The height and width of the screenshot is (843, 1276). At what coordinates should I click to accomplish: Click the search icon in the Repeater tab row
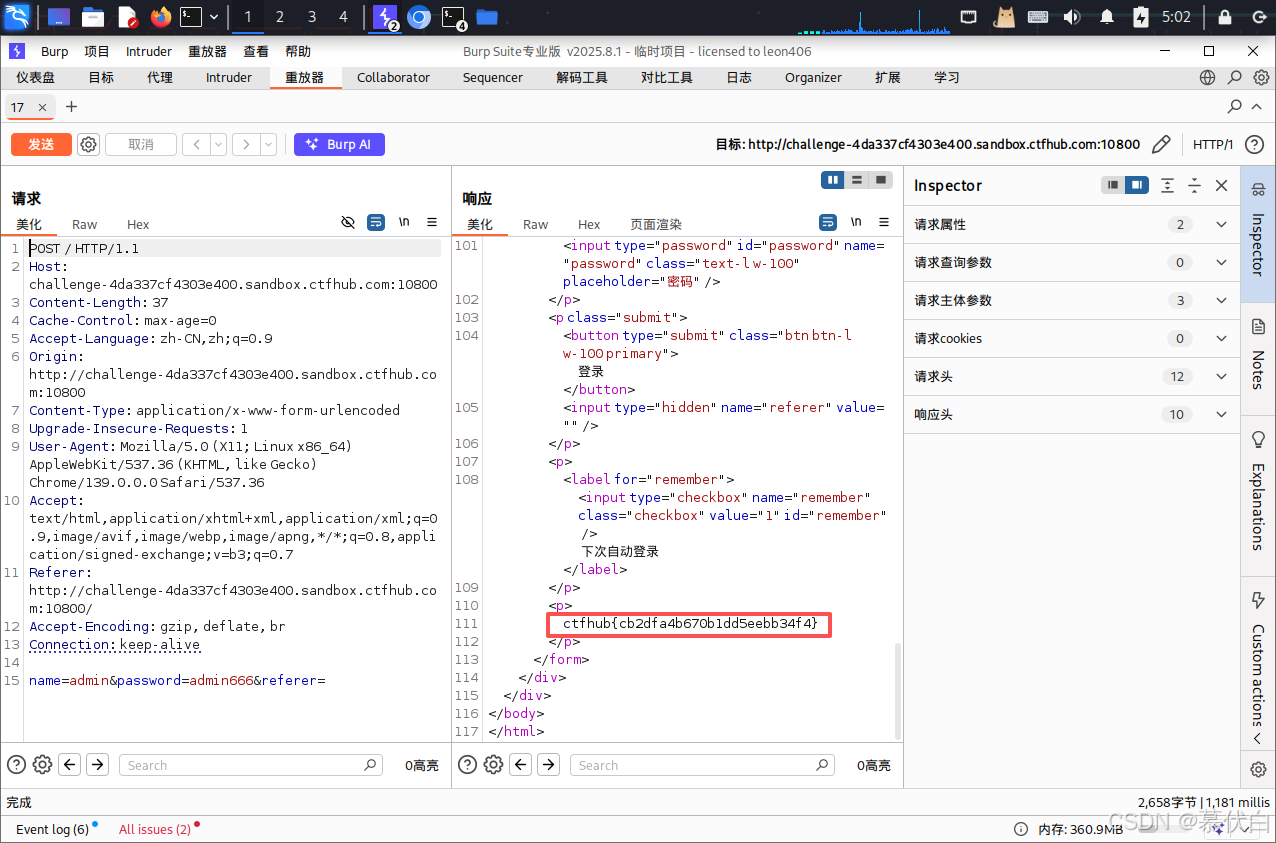coord(1235,106)
